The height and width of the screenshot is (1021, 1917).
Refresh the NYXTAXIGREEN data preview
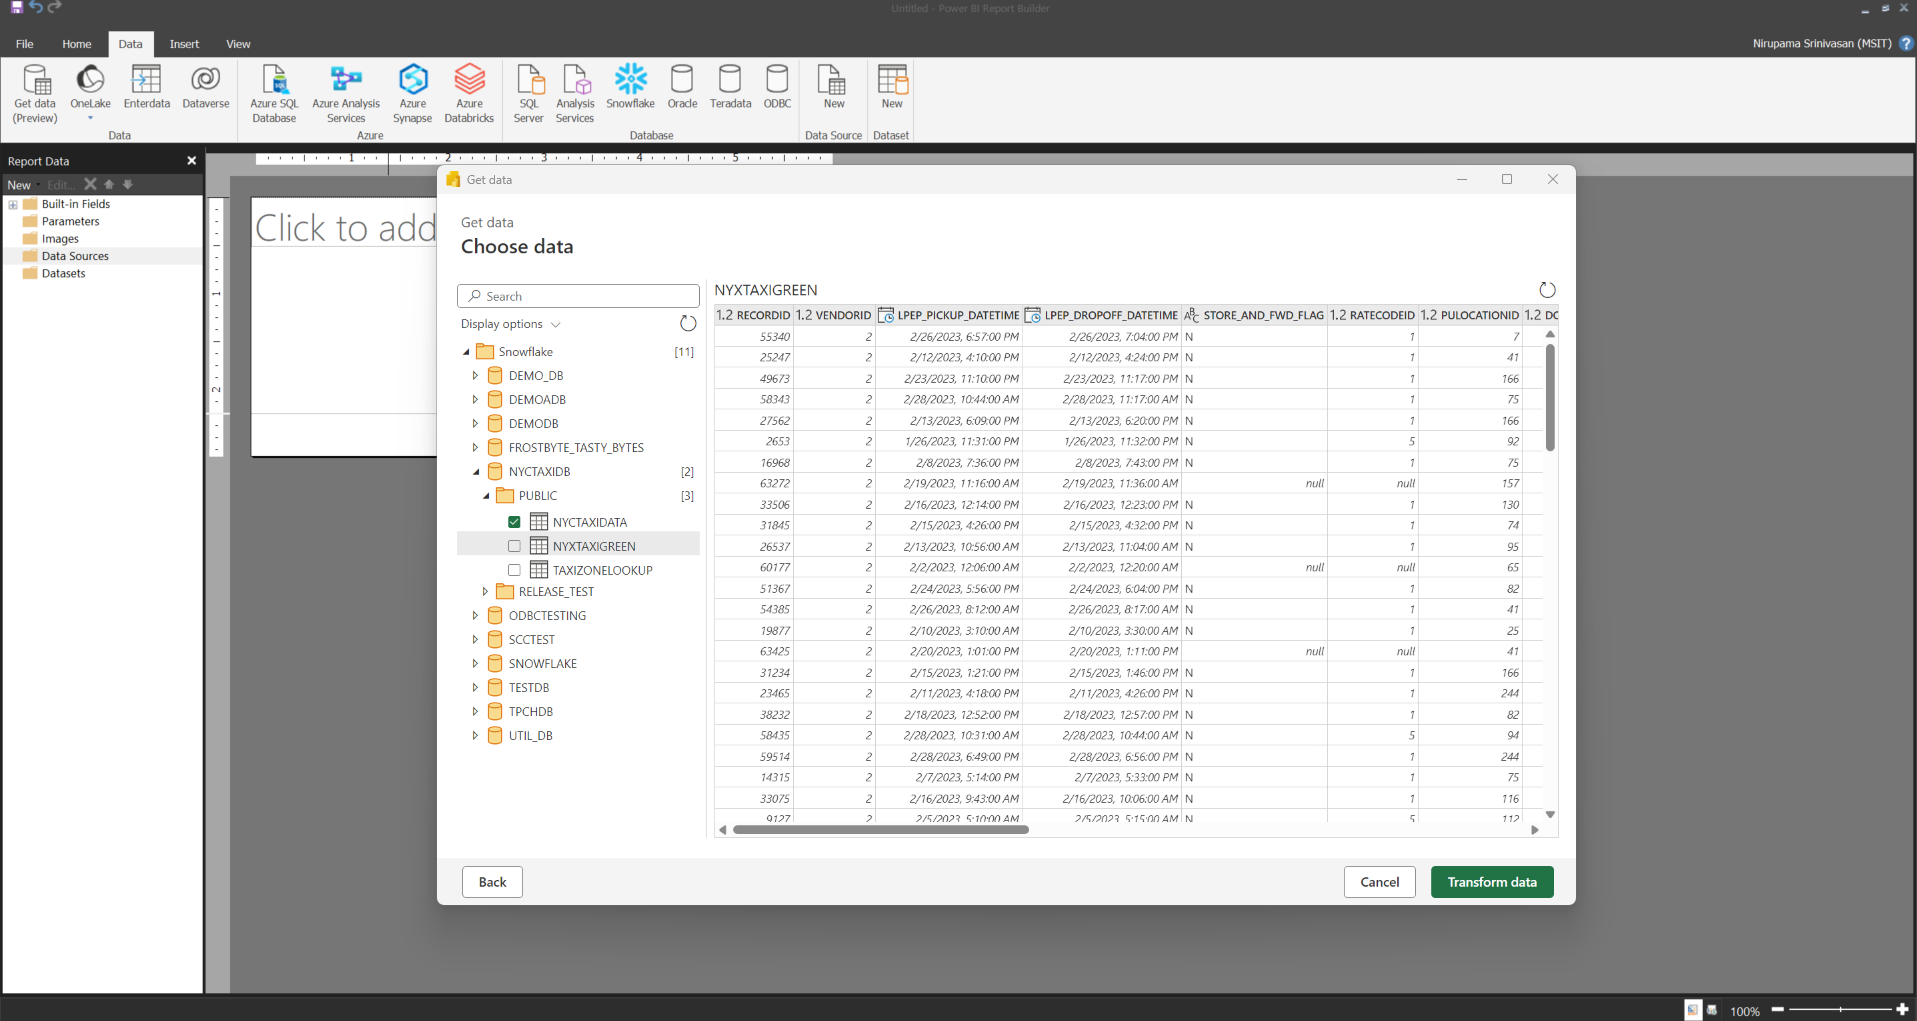click(1547, 290)
